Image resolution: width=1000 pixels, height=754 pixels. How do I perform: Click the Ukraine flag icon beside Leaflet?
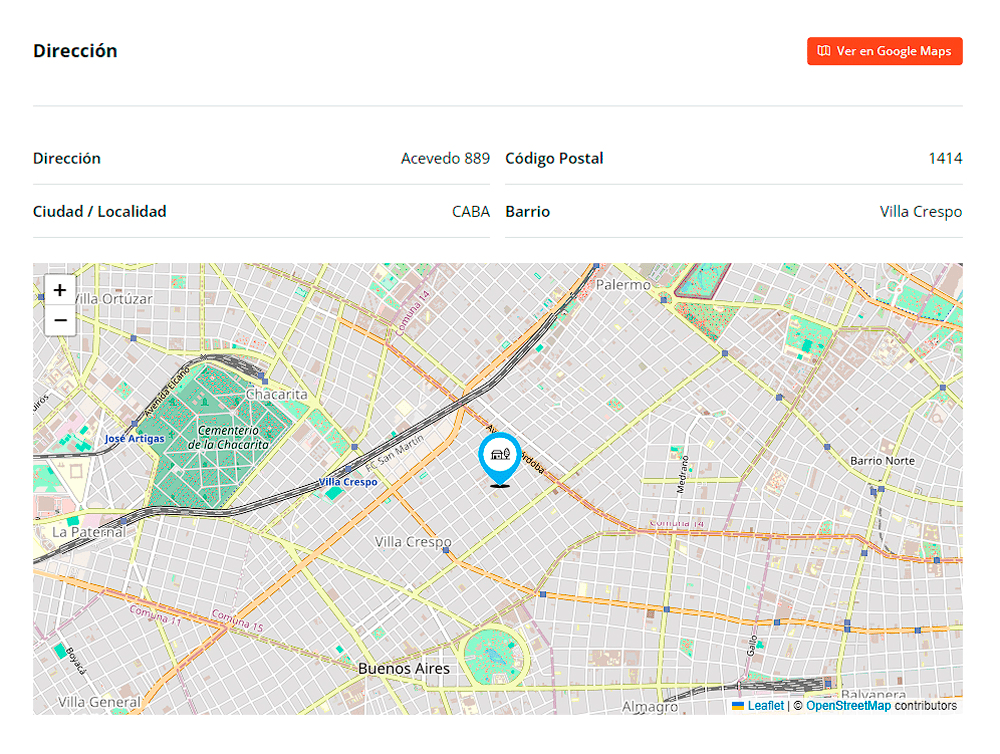[x=738, y=706]
